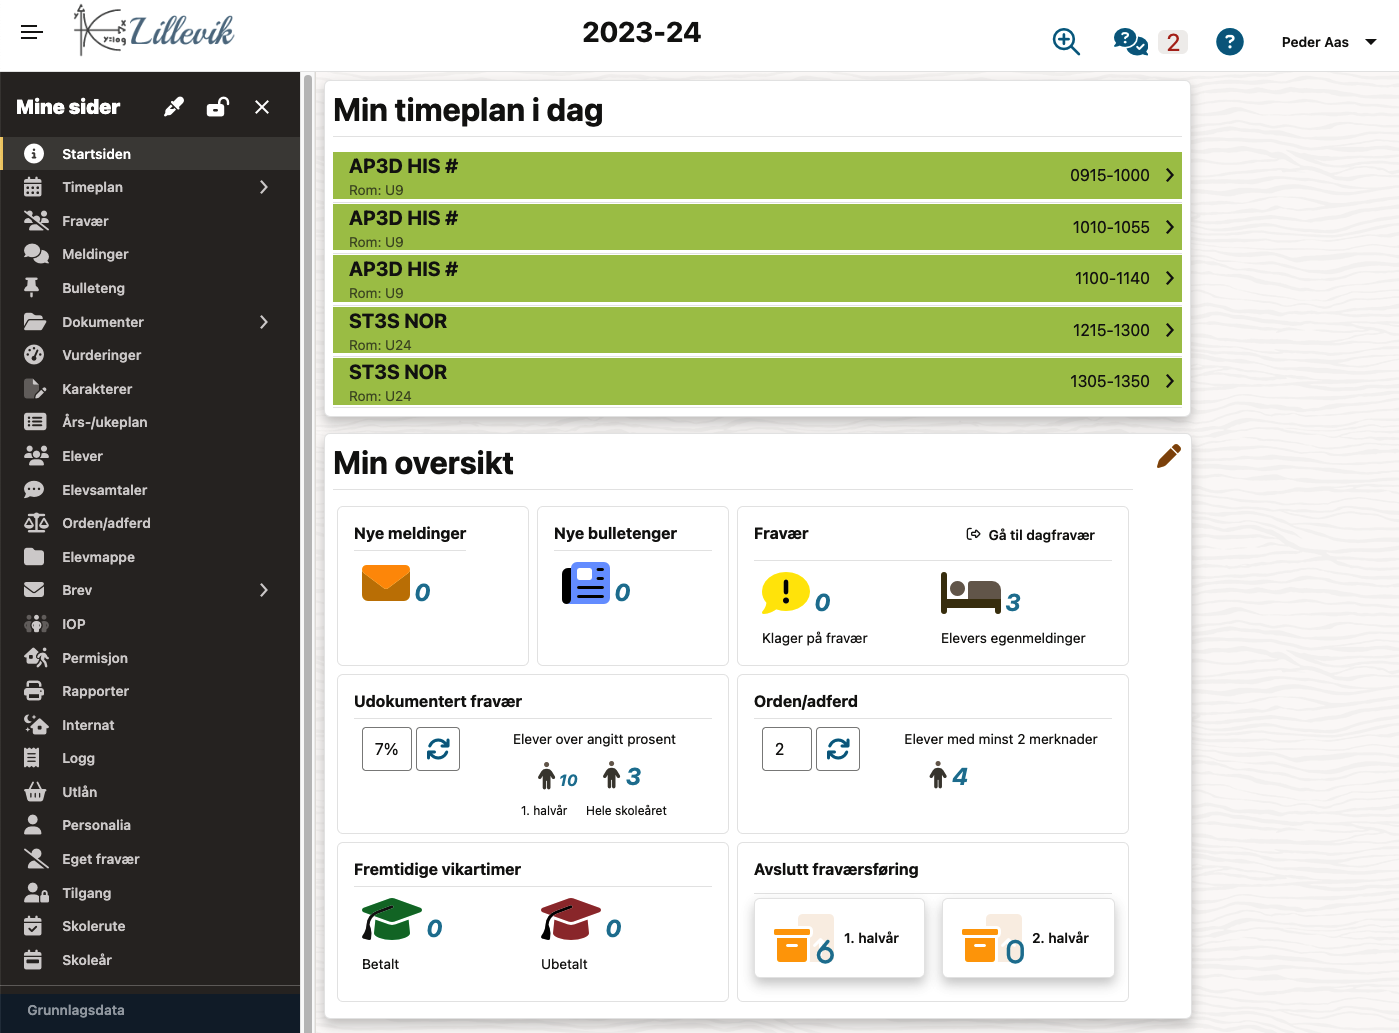Click the pin icon in Mine sider

(x=174, y=107)
